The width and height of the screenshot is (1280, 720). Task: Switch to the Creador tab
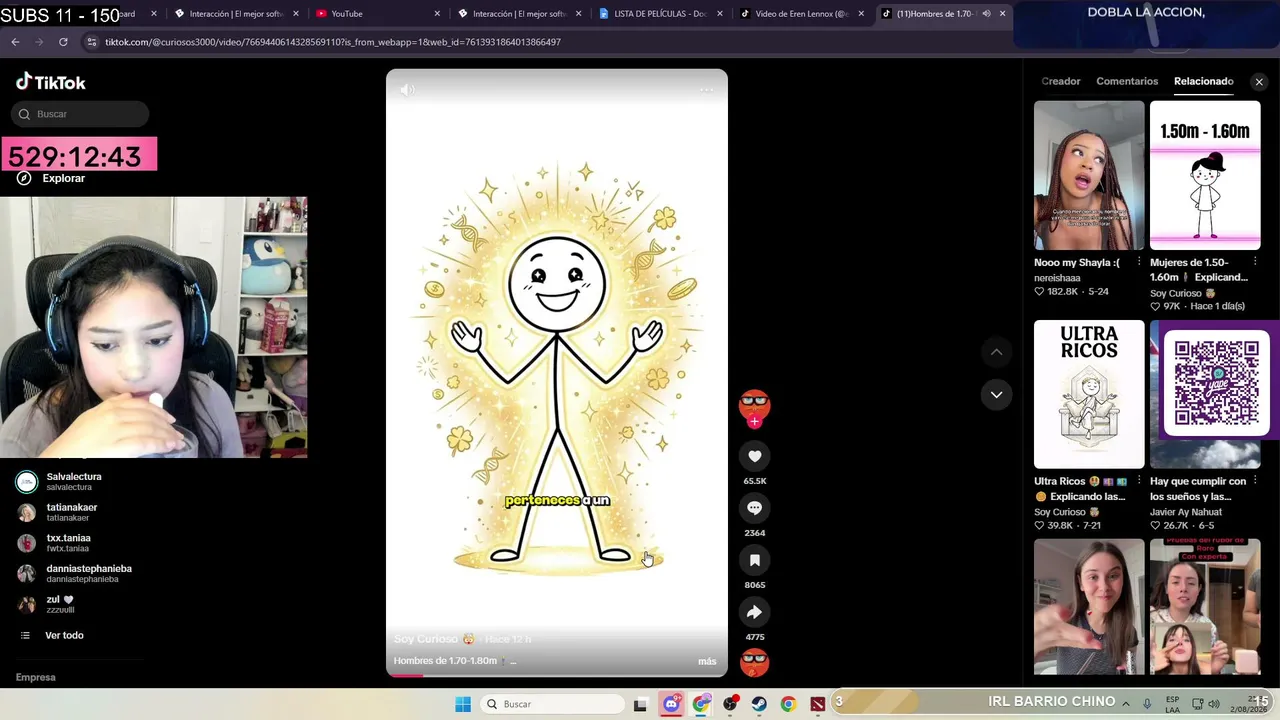[1061, 81]
